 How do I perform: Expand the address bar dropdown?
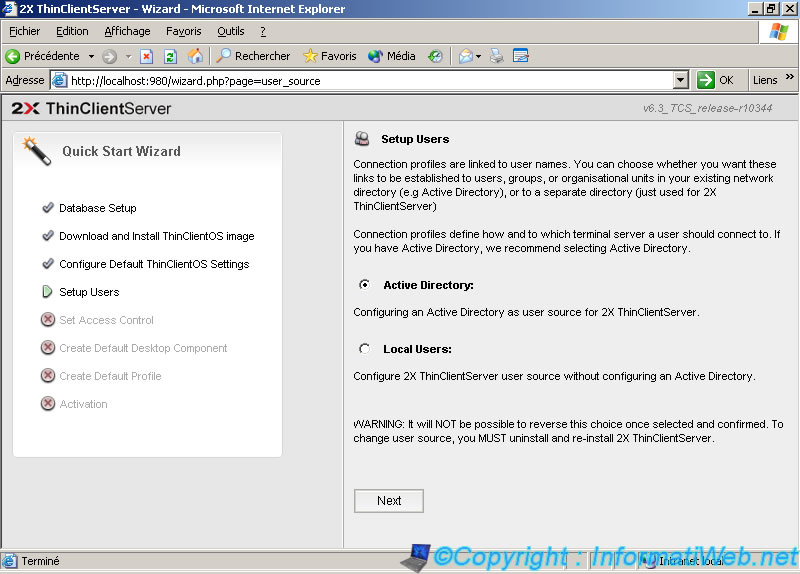680,81
